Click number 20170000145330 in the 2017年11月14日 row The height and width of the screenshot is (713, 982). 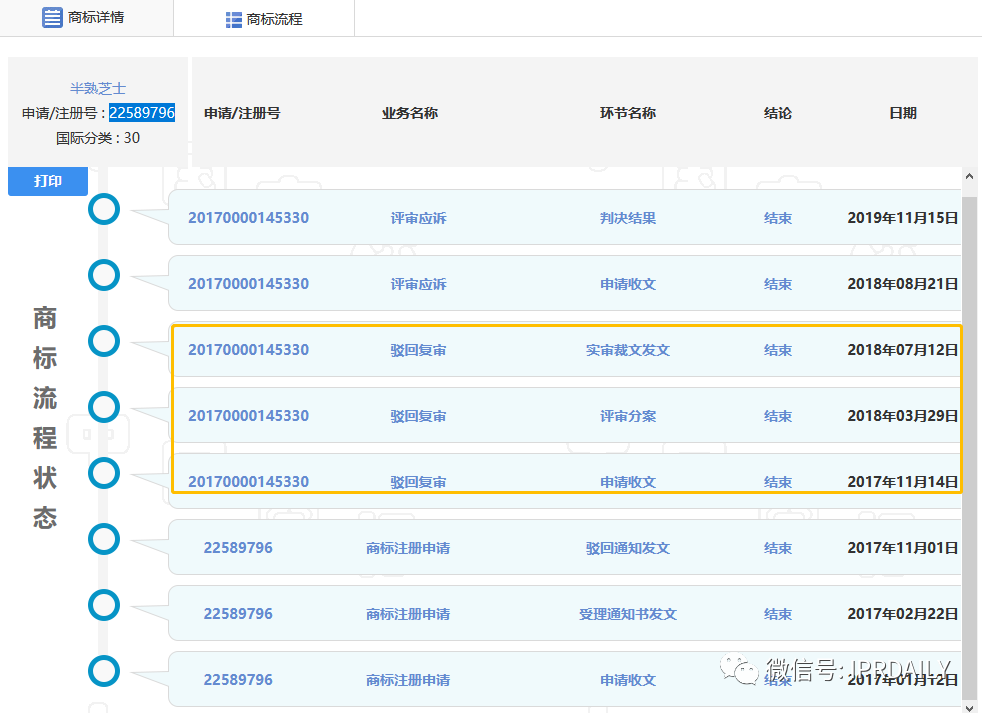pos(249,482)
